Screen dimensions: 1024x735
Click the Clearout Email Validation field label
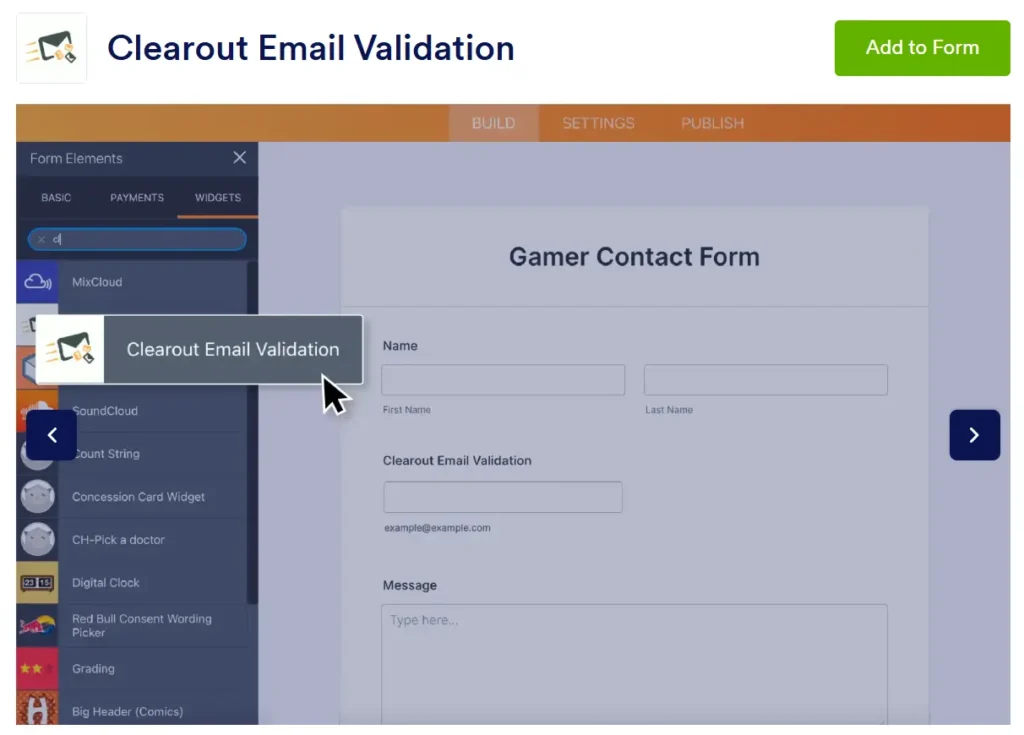coord(457,461)
